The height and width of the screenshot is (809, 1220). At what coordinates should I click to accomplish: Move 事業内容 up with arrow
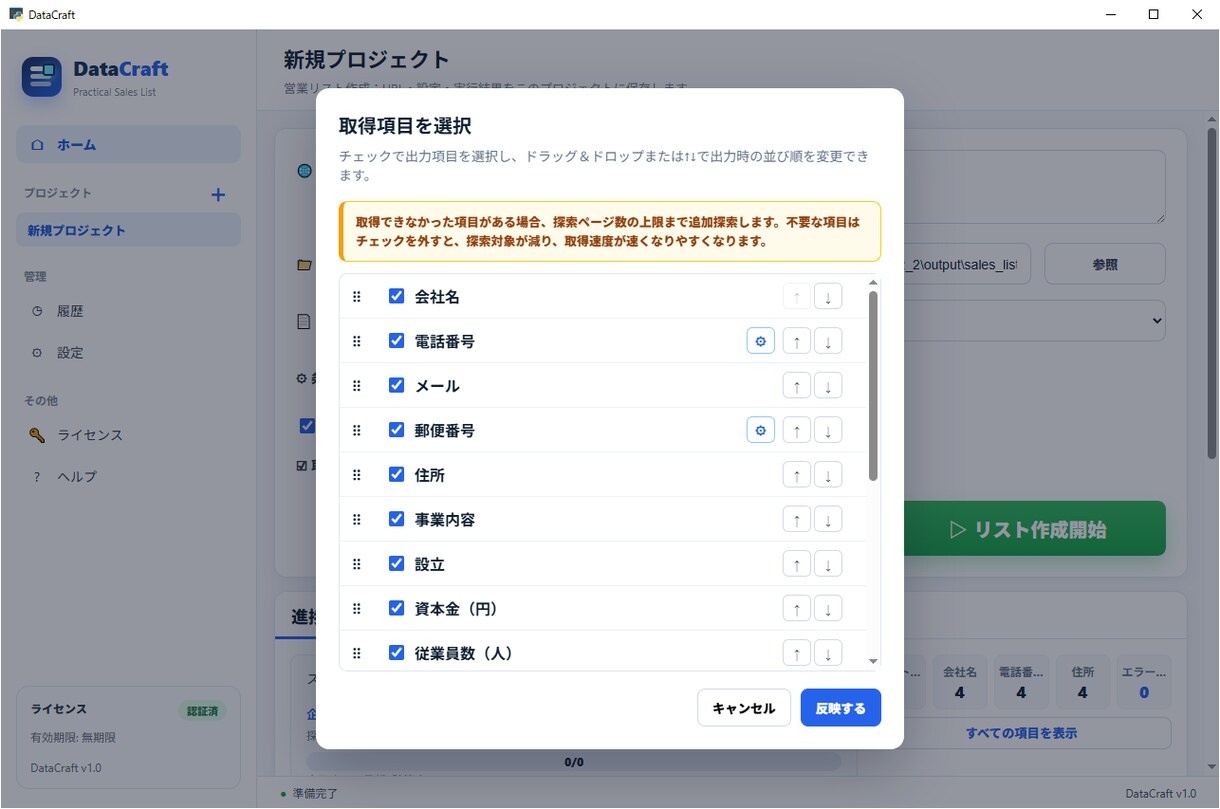point(796,519)
